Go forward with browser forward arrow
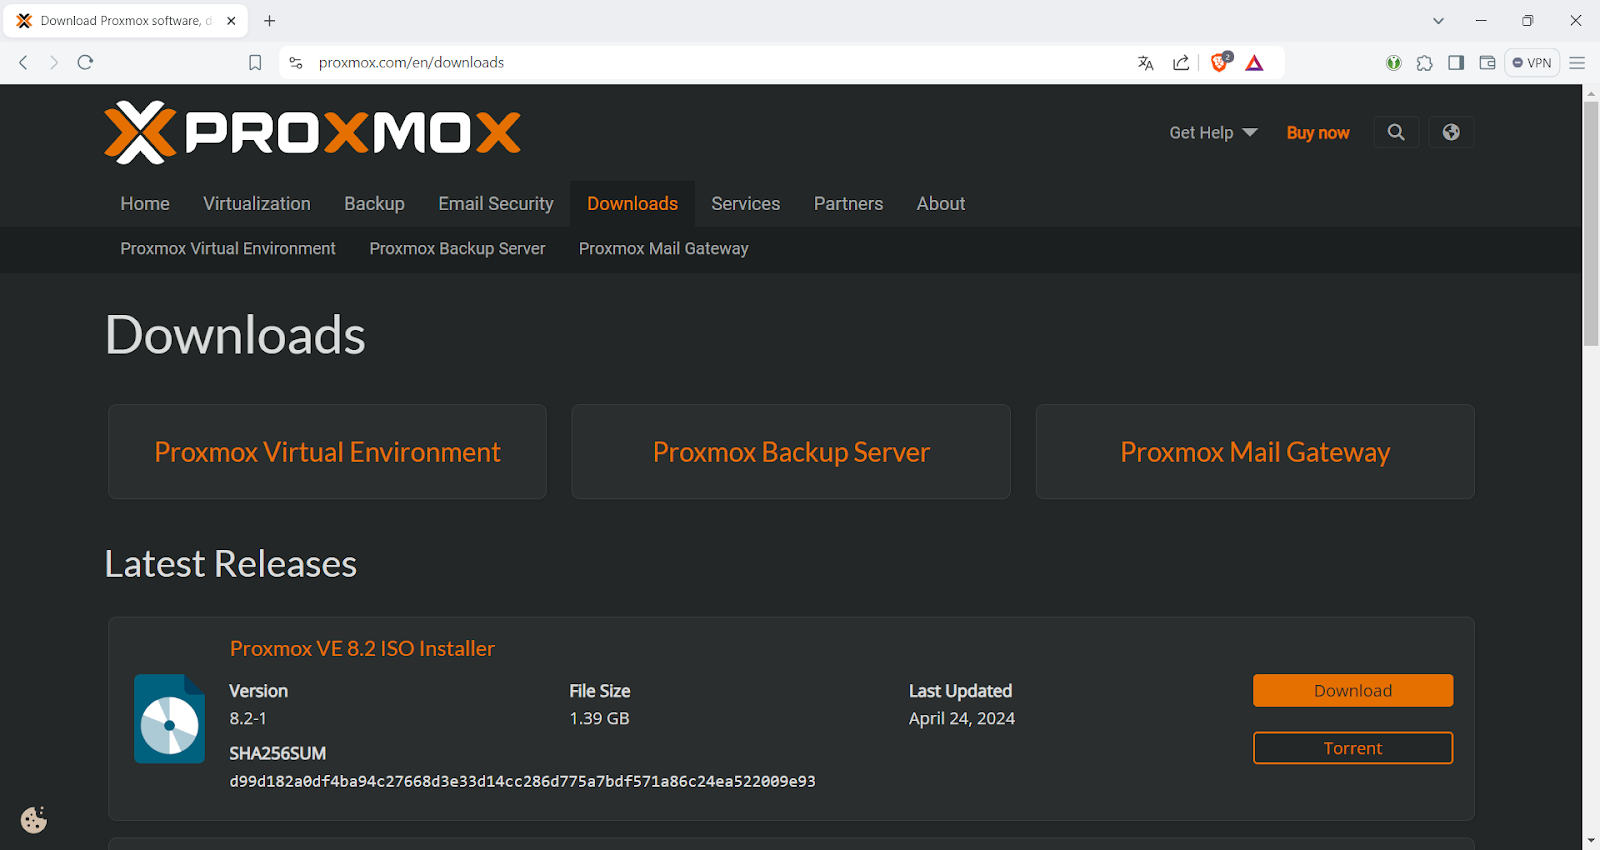 pyautogui.click(x=54, y=62)
